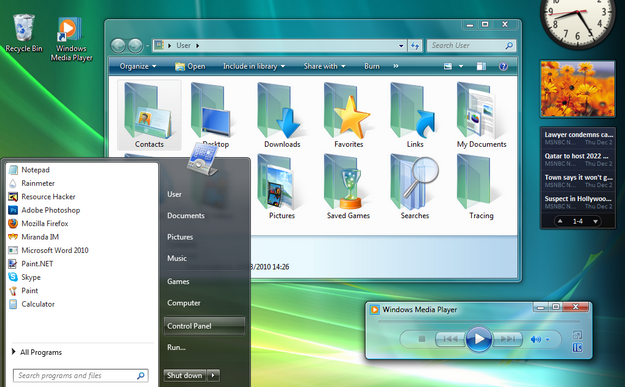Open the Organize dropdown
Screen dimensions: 625x387
click(138, 66)
